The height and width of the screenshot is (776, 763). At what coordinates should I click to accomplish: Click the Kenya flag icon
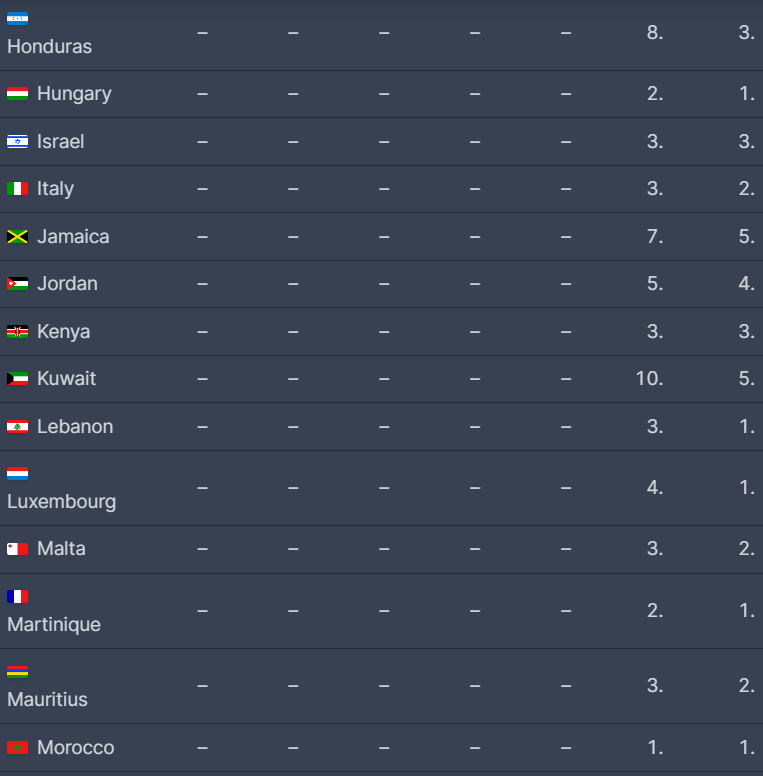tap(17, 332)
